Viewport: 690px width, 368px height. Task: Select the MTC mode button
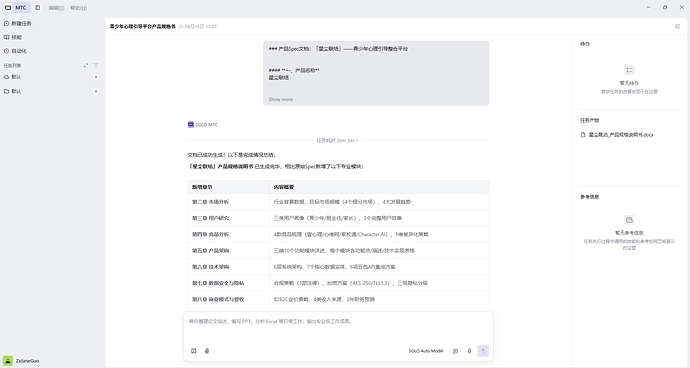click(x=16, y=7)
